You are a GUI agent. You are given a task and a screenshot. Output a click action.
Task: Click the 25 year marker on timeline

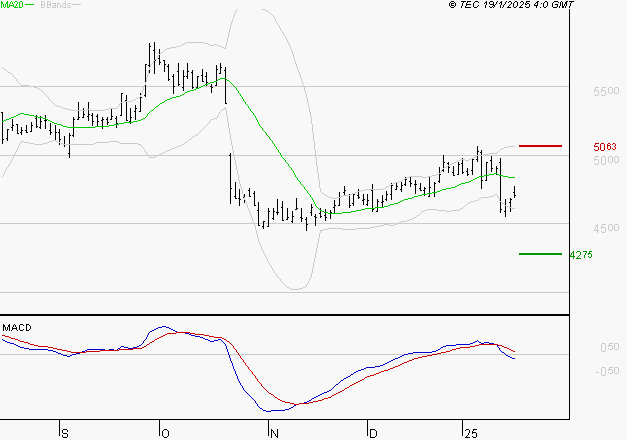pos(471,434)
